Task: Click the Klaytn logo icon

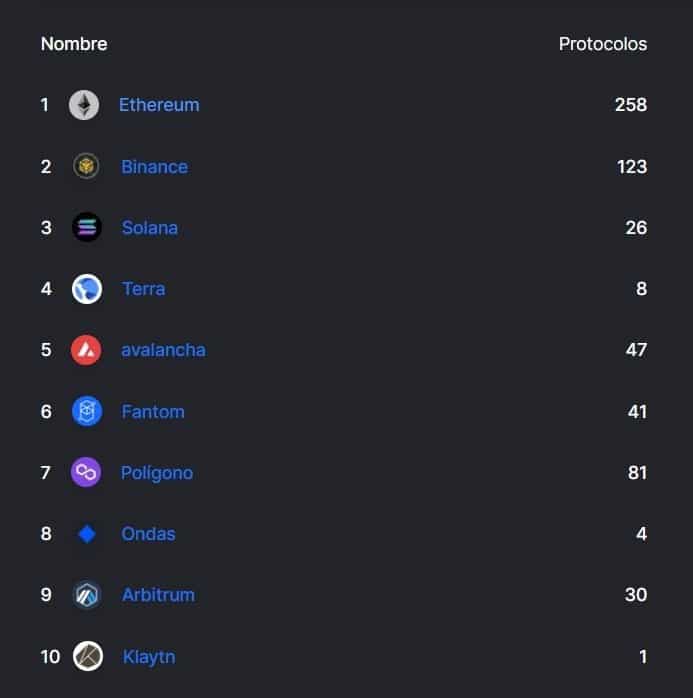Action: [x=88, y=656]
